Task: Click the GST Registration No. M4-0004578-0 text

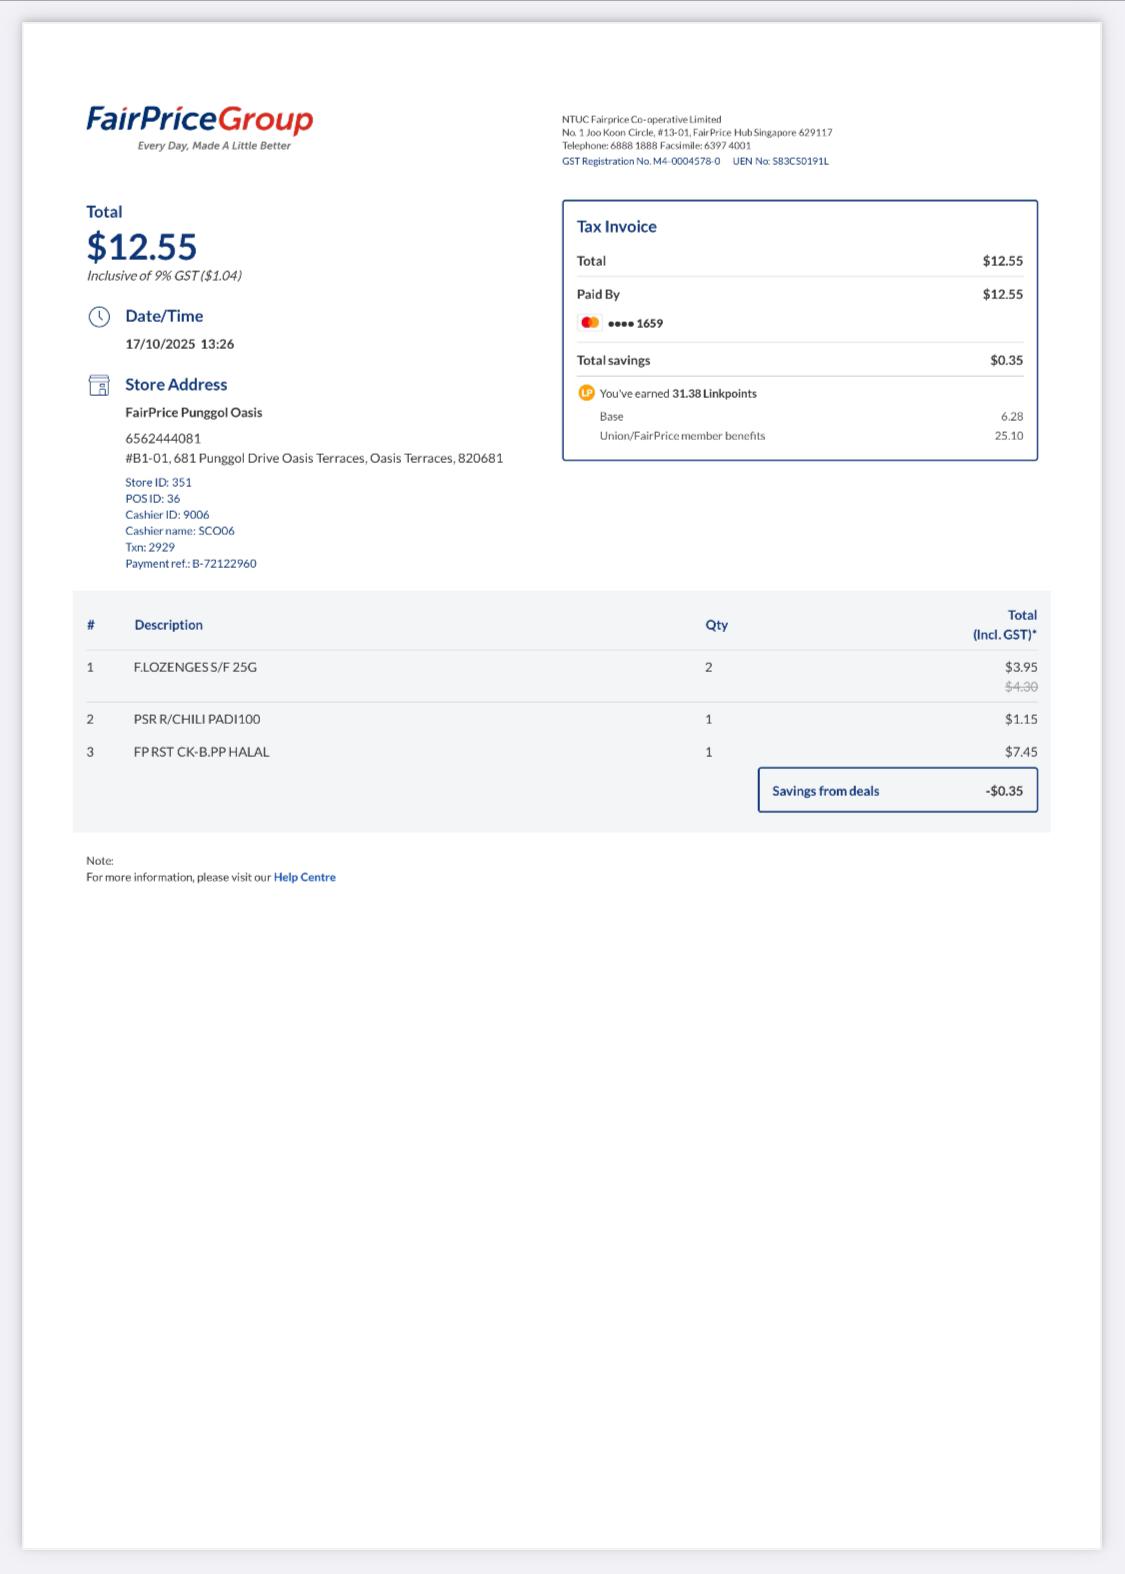Action: [x=641, y=161]
